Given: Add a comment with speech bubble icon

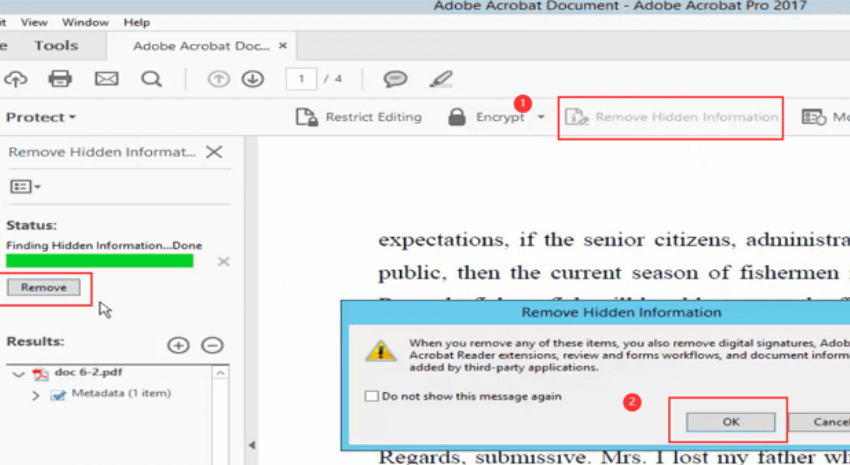Looking at the screenshot, I should click(x=395, y=79).
